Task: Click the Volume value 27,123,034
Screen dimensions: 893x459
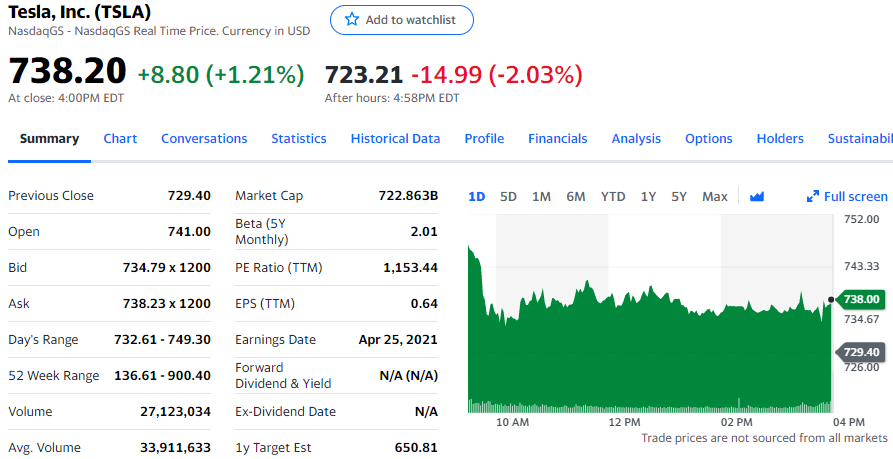Action: tap(175, 411)
